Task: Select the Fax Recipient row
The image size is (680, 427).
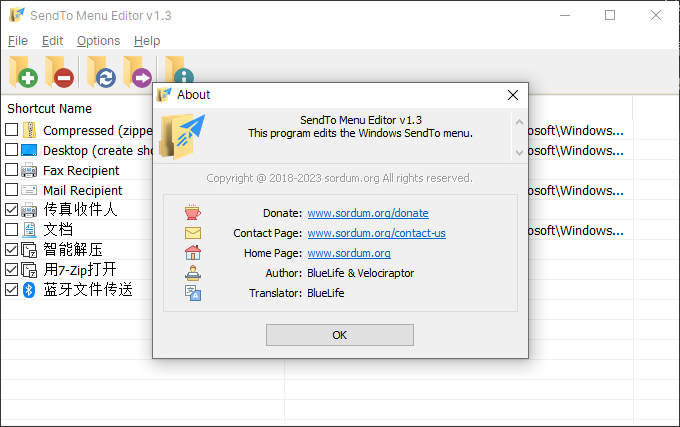Action: coord(81,170)
